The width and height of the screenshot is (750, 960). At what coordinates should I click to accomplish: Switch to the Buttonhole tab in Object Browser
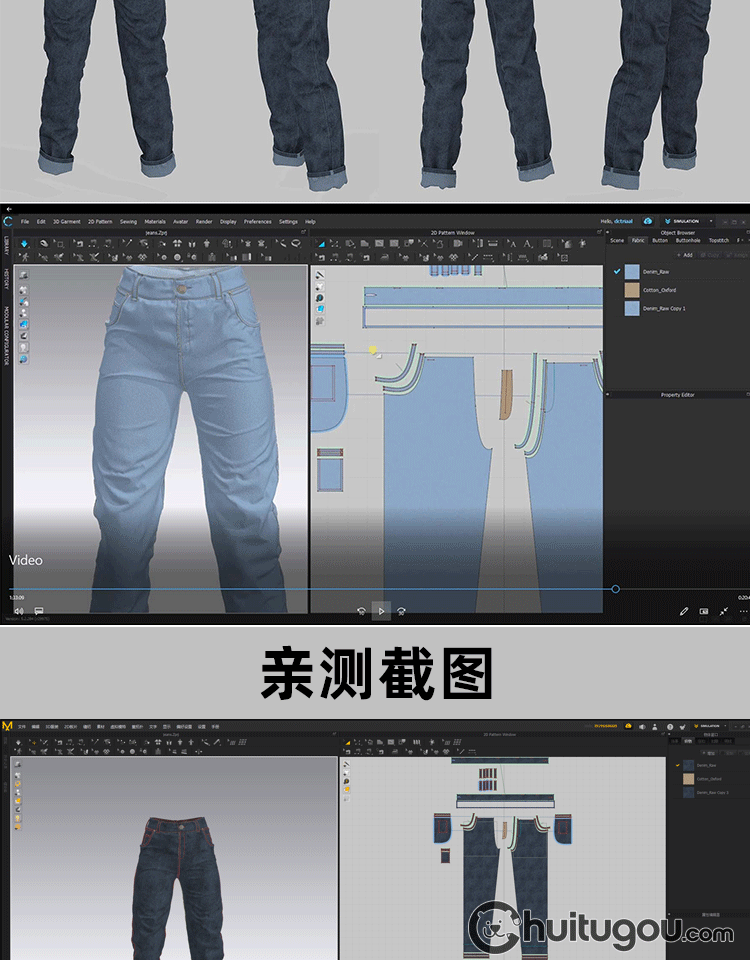688,241
